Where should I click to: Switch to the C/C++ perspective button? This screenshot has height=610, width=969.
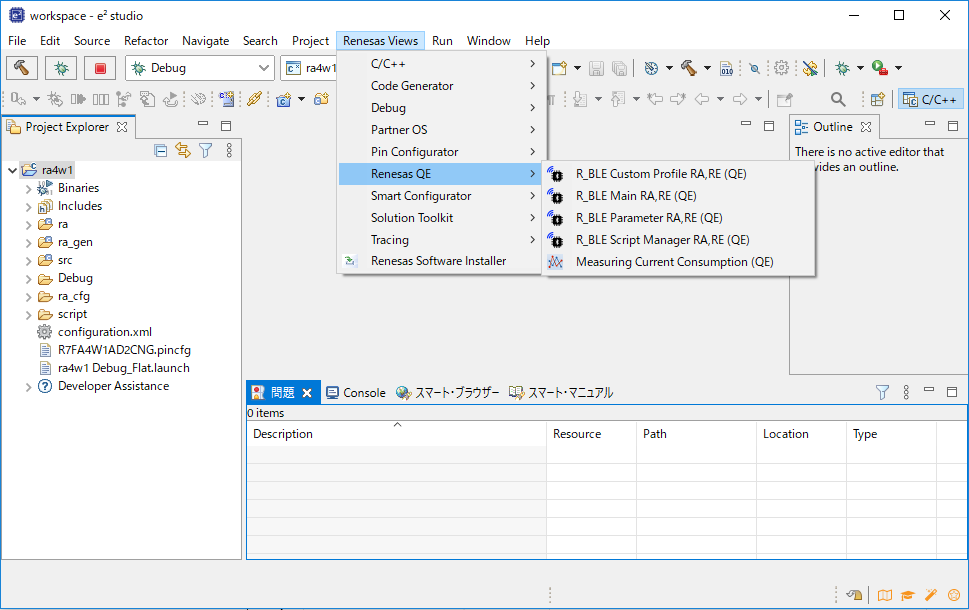(930, 99)
